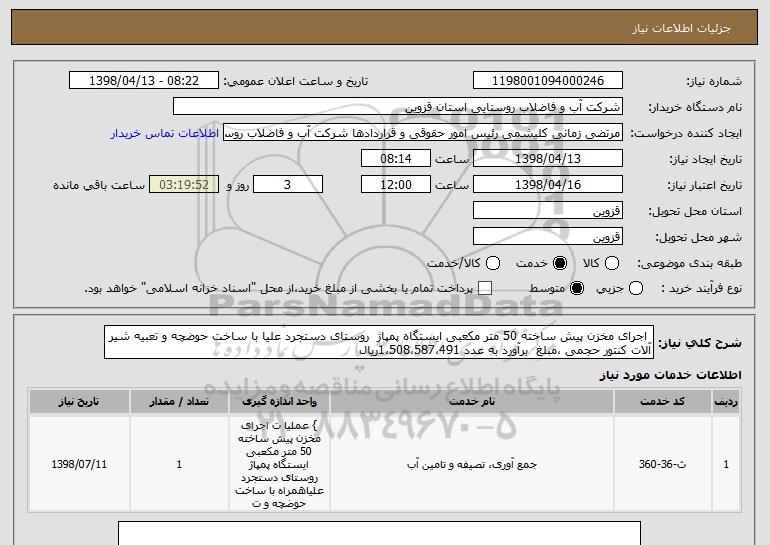770x545 pixels.
Task: Click the delivery city field قزوین
Action: pyautogui.click(x=548, y=237)
